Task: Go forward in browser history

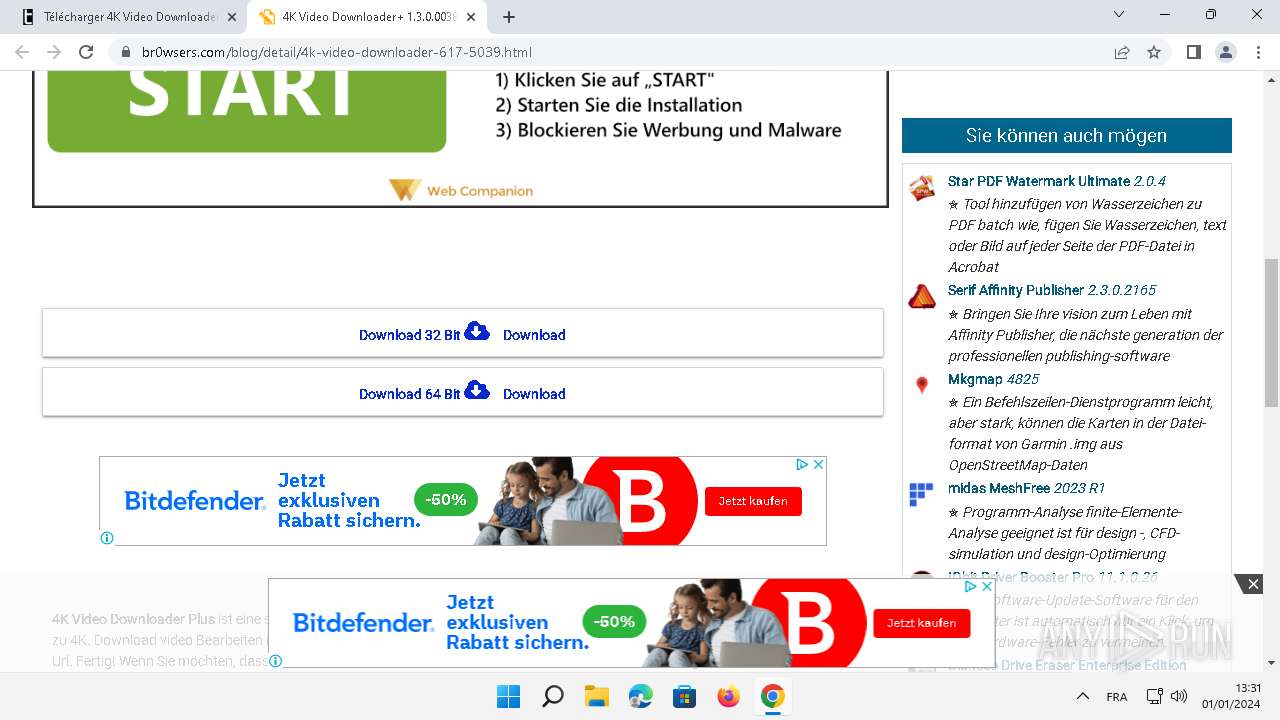Action: tap(54, 52)
